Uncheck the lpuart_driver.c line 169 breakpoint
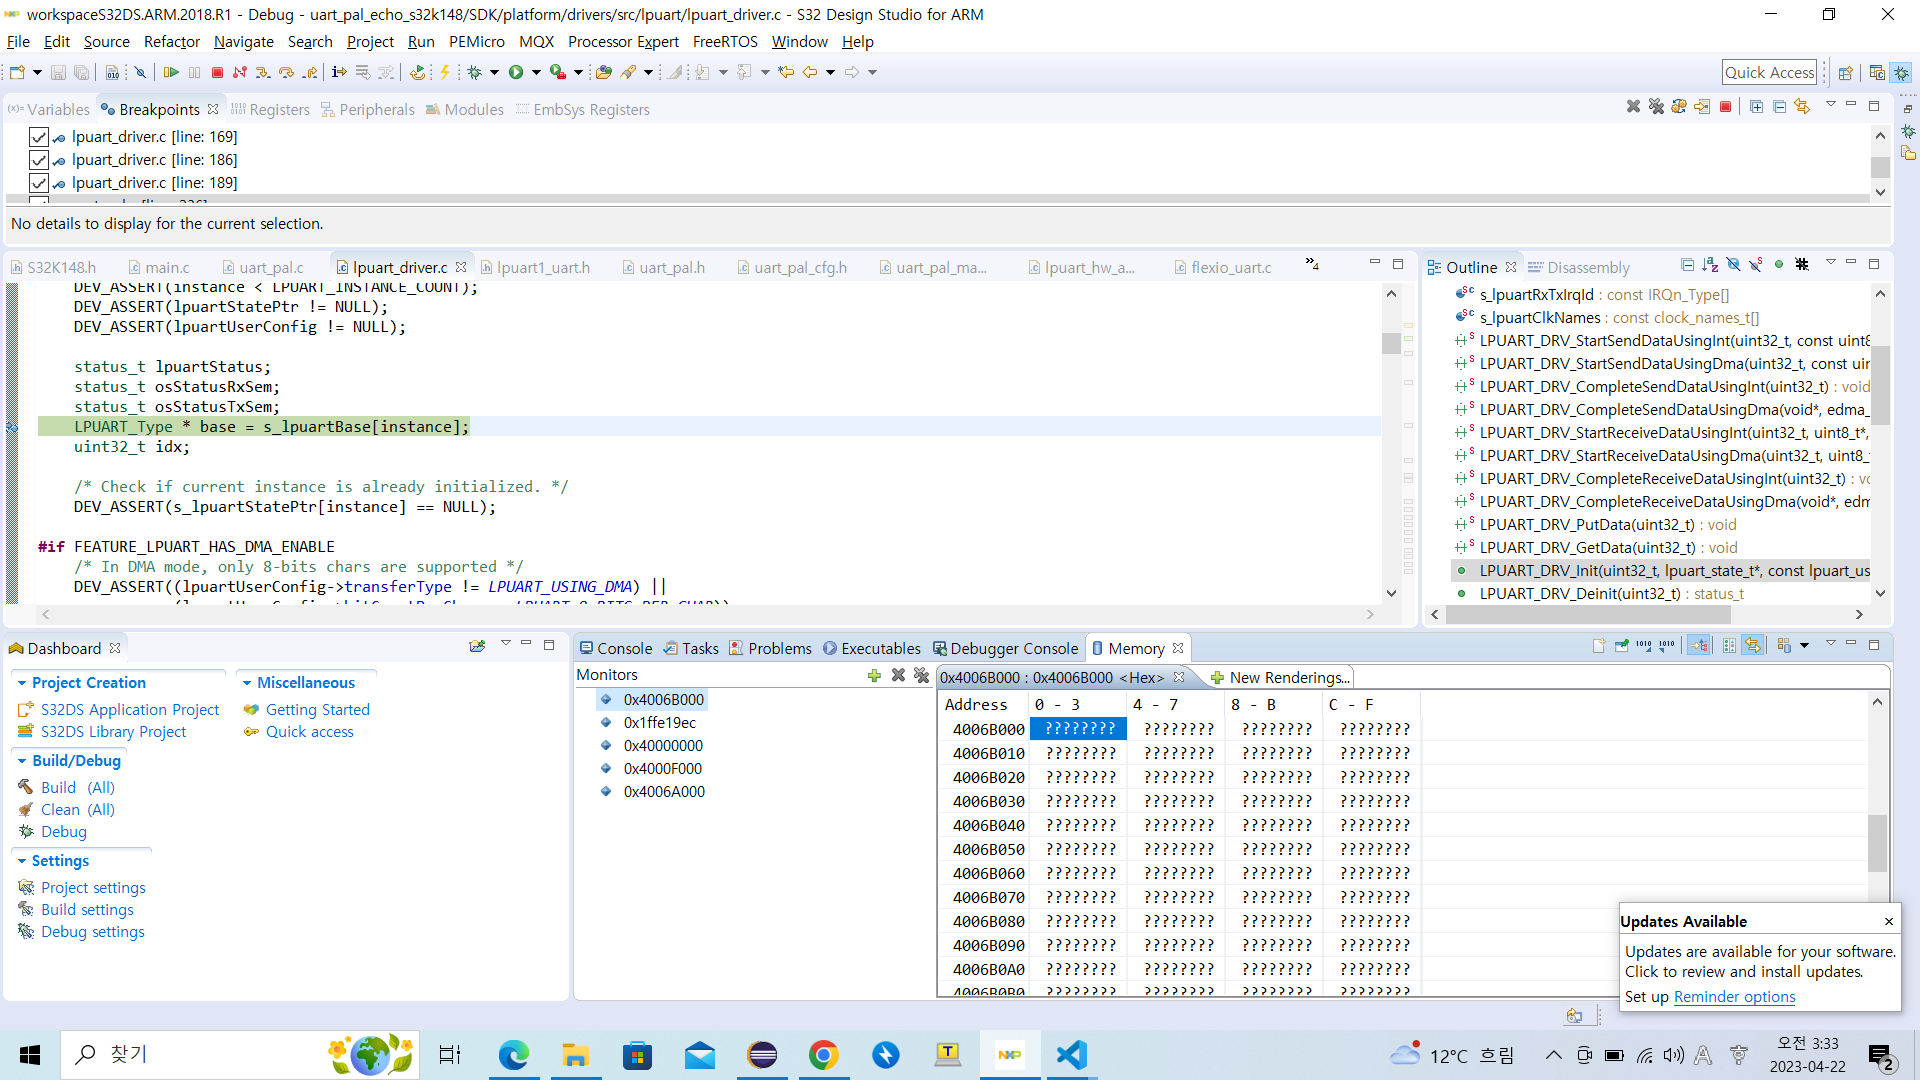This screenshot has height=1080, width=1920. click(x=39, y=137)
